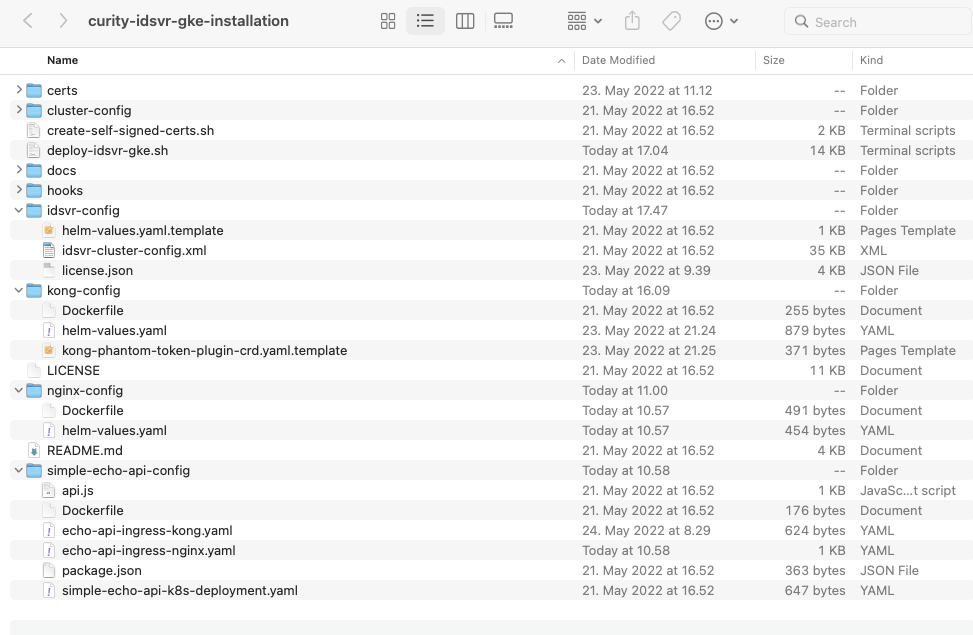Open the Share menu icon

[x=631, y=20]
